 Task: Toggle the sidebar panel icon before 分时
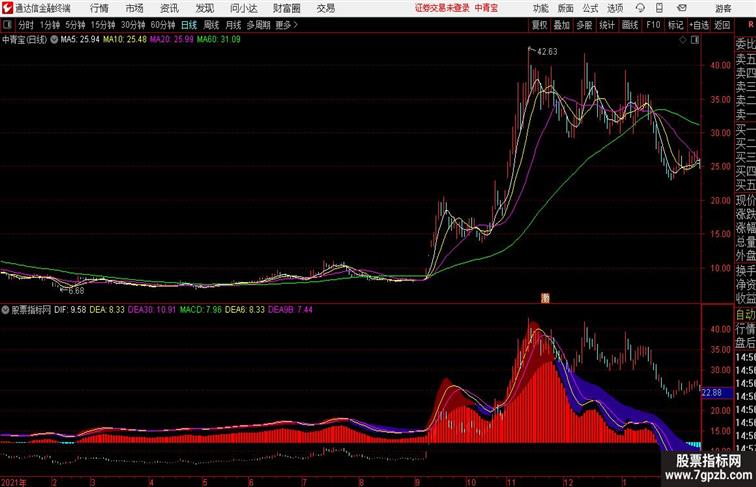[7, 25]
